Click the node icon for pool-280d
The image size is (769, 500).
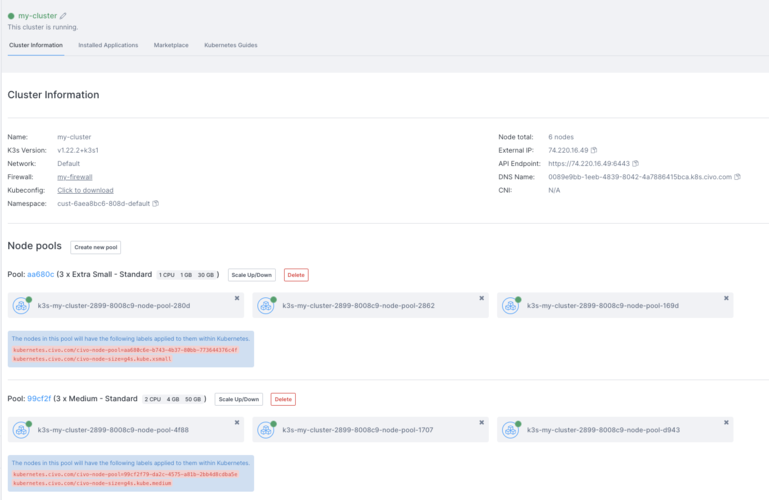click(x=21, y=306)
